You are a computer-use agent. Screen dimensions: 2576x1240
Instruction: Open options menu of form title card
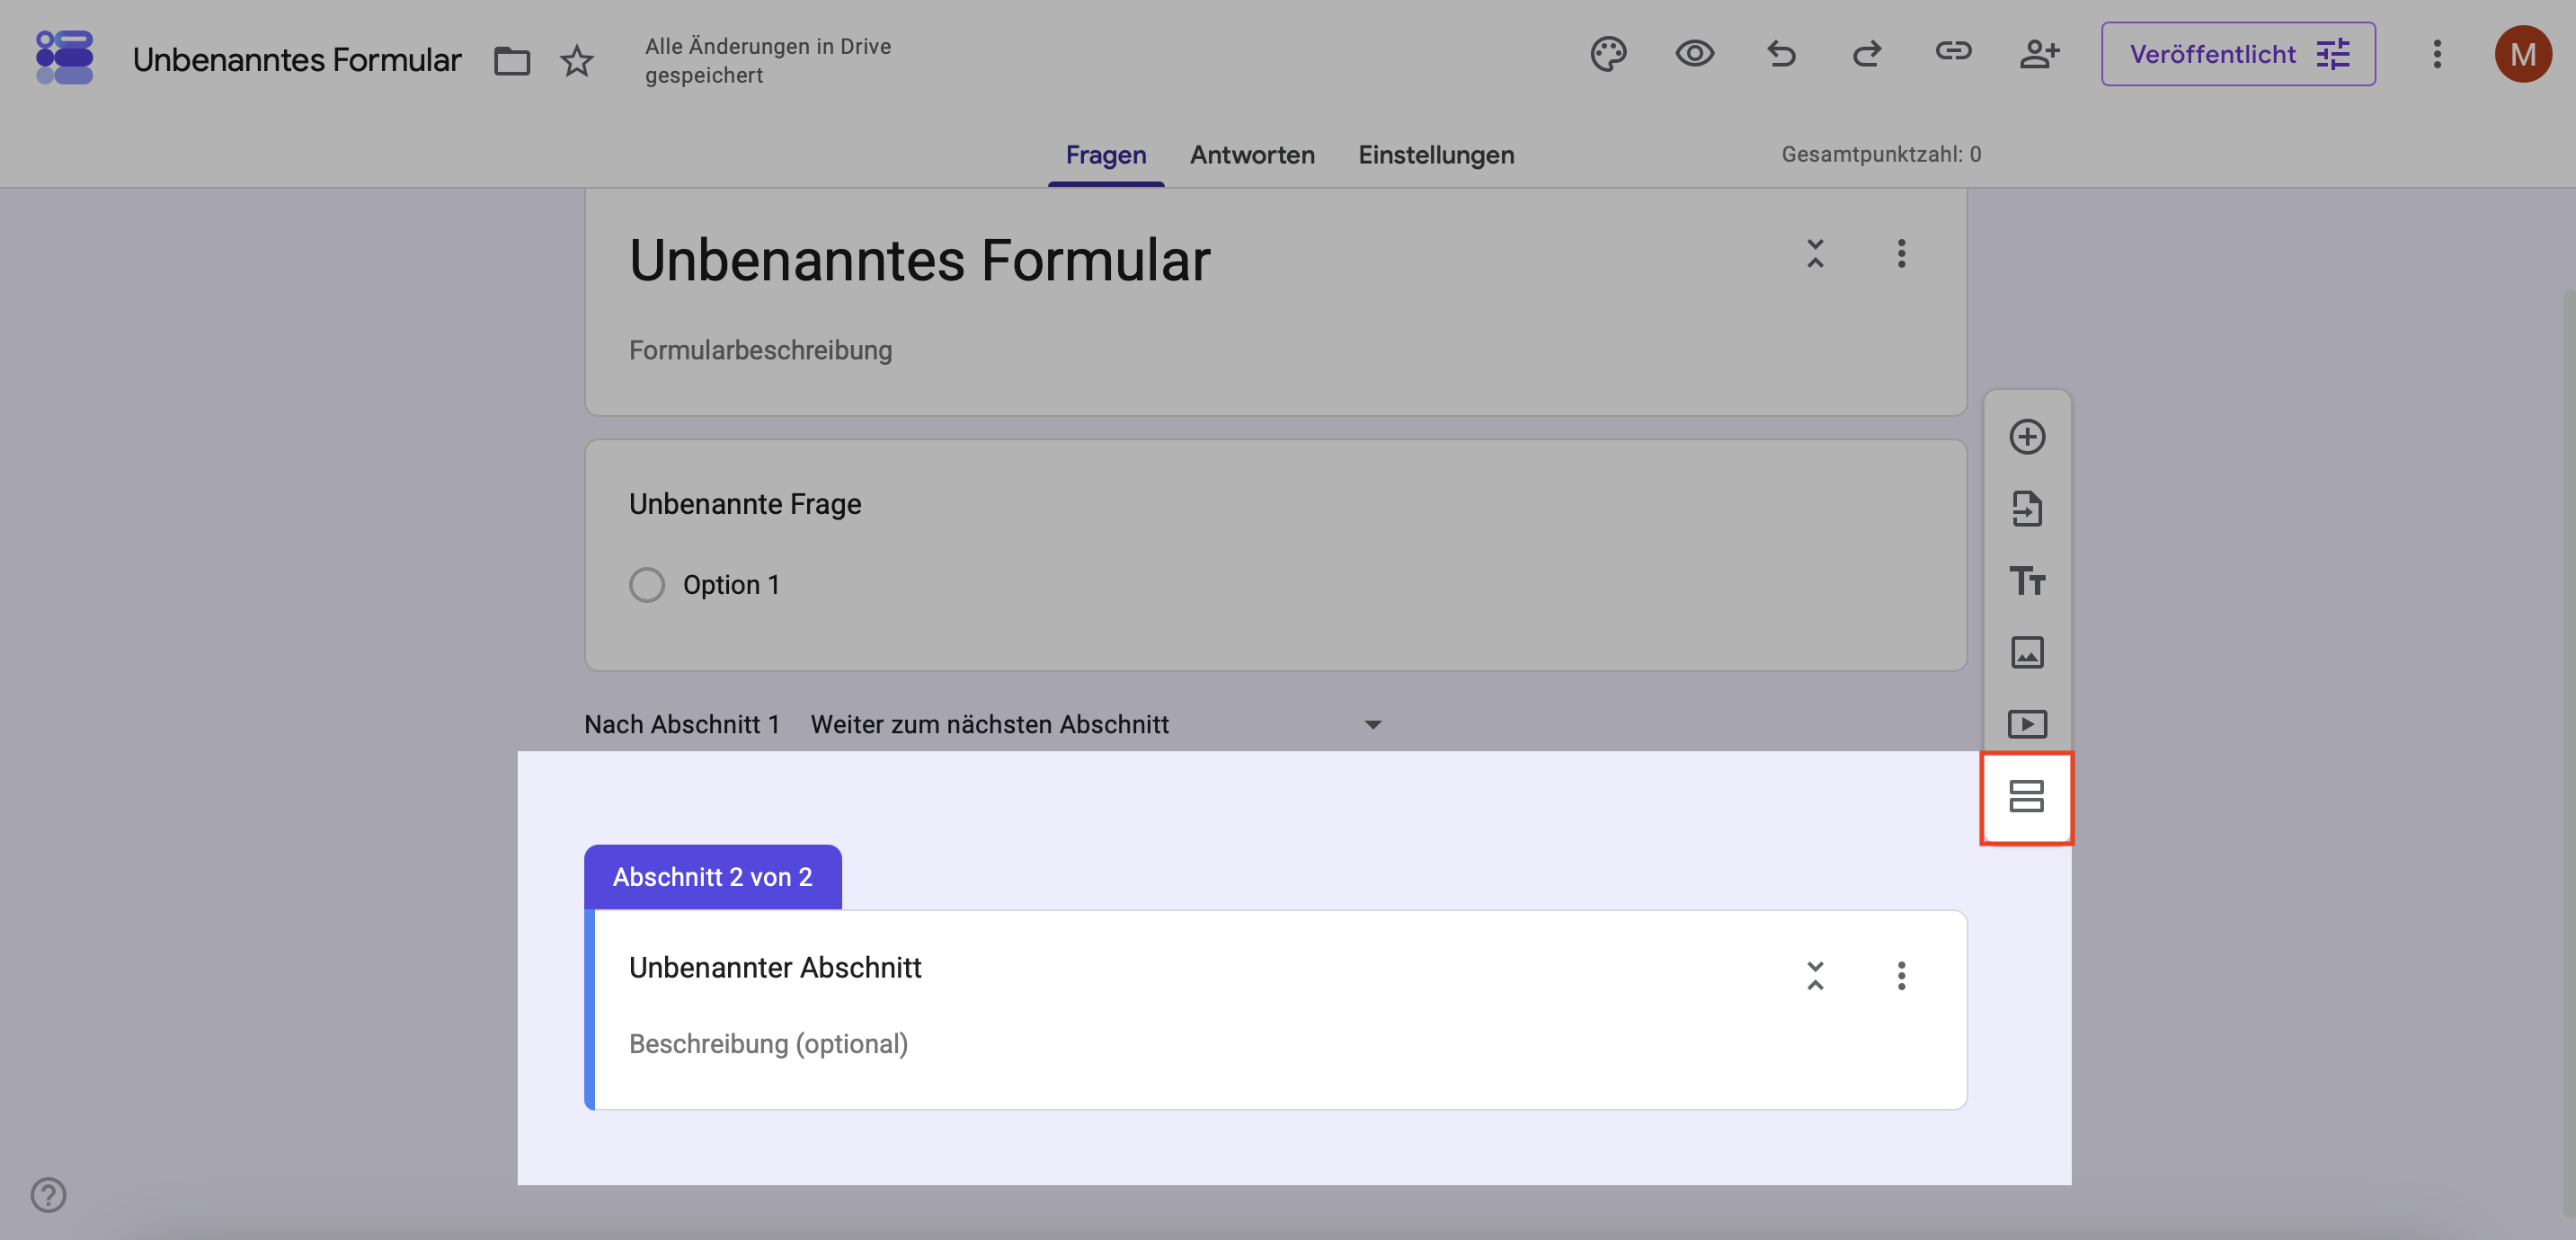pos(1901,254)
